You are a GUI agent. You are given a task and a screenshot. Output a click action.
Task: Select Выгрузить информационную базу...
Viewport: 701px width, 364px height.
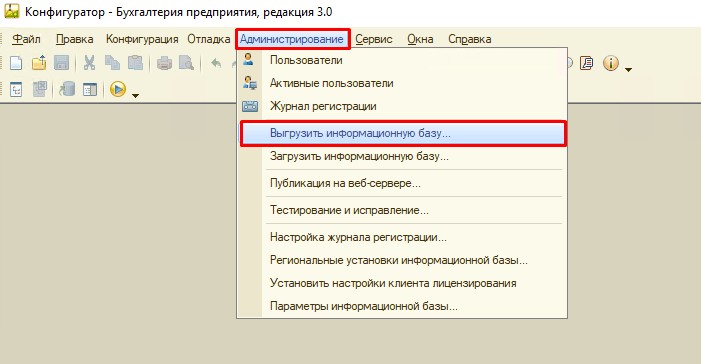403,133
